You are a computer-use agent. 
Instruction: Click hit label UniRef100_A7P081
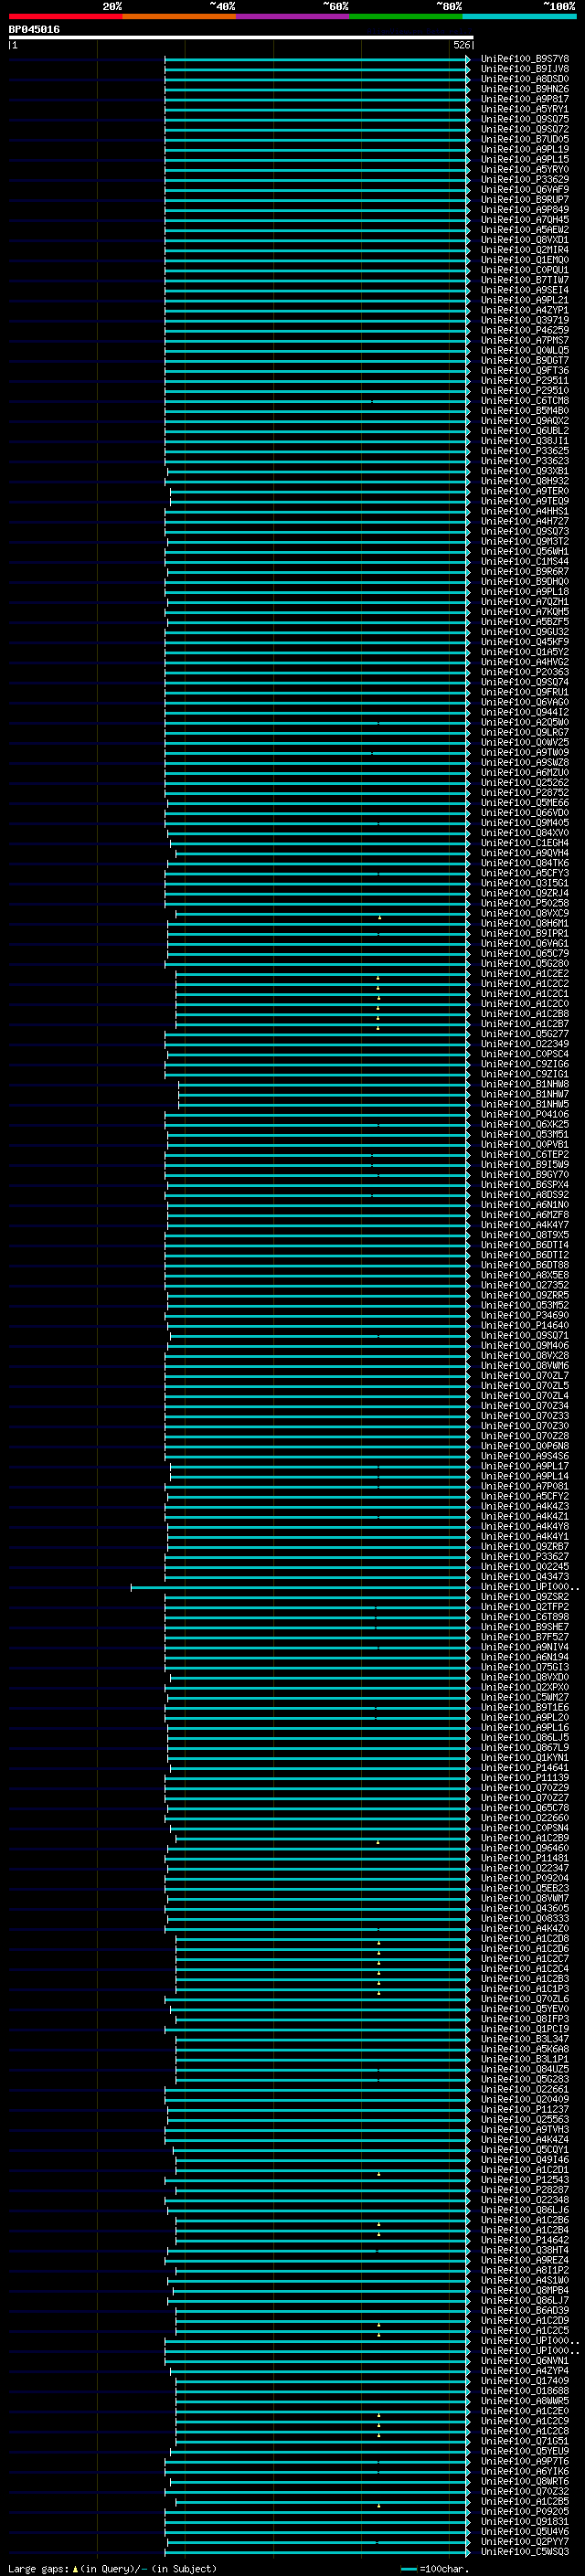click(524, 1486)
